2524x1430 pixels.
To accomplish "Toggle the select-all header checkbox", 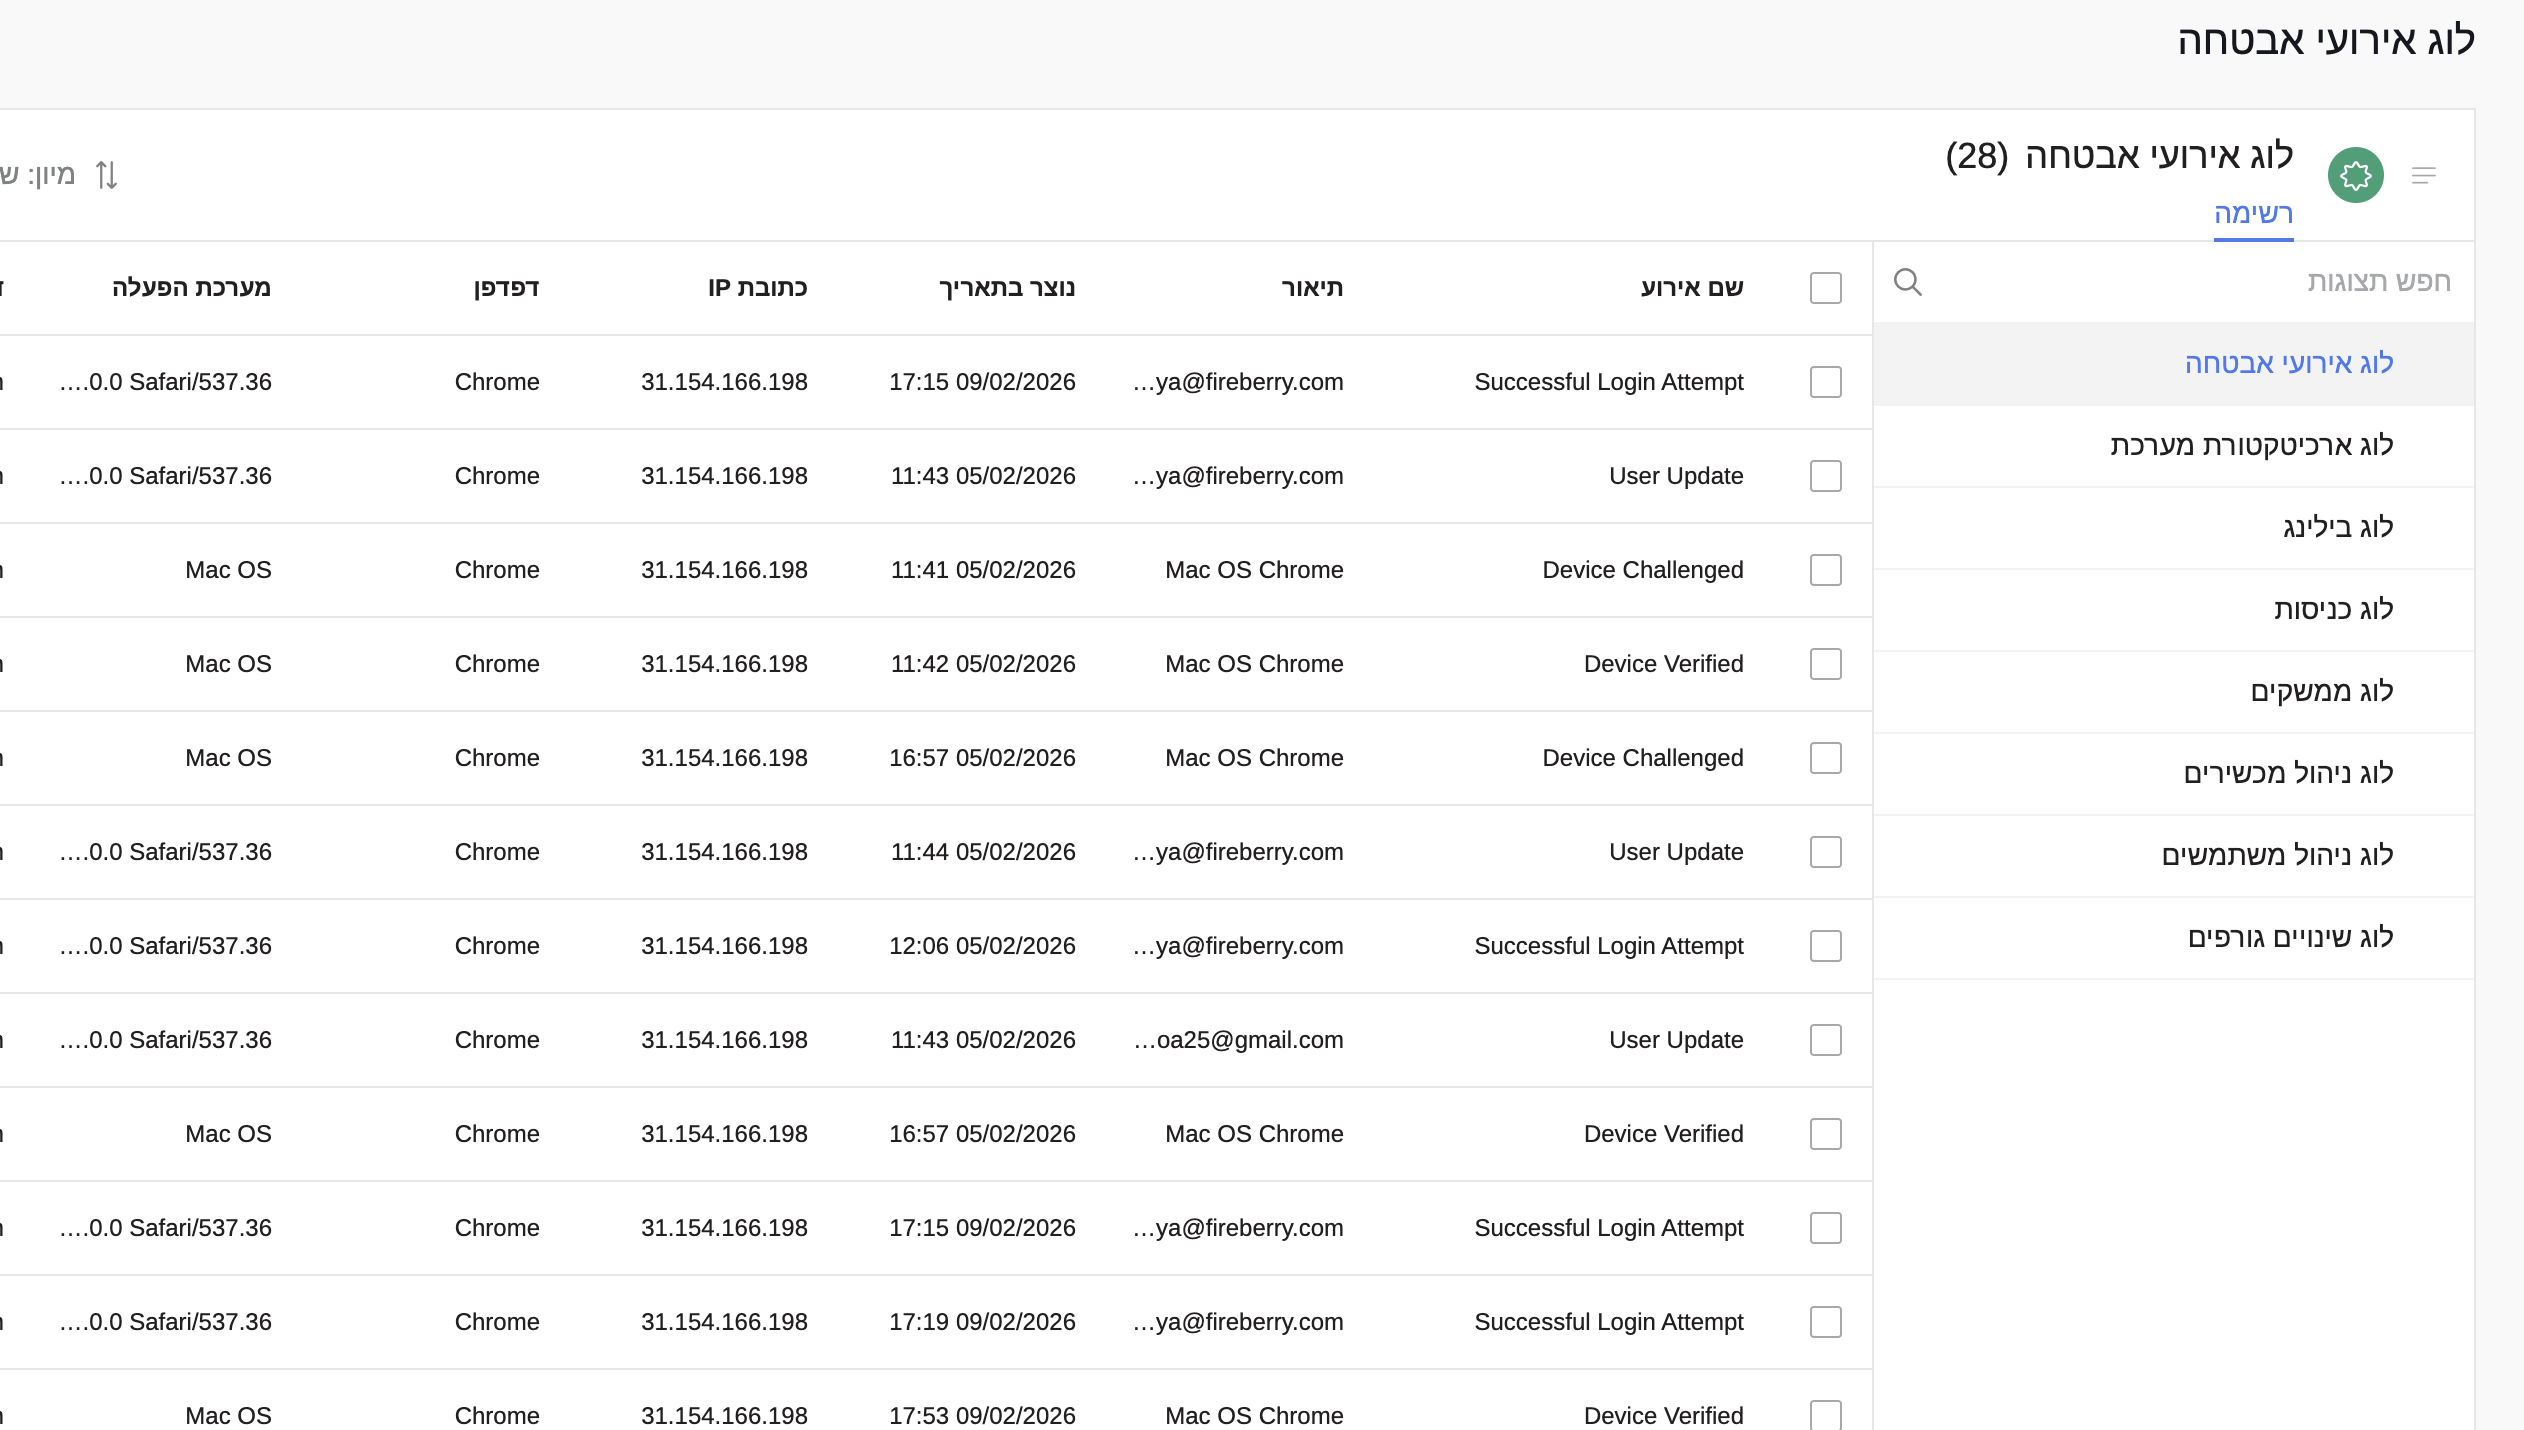I will [x=1825, y=288].
